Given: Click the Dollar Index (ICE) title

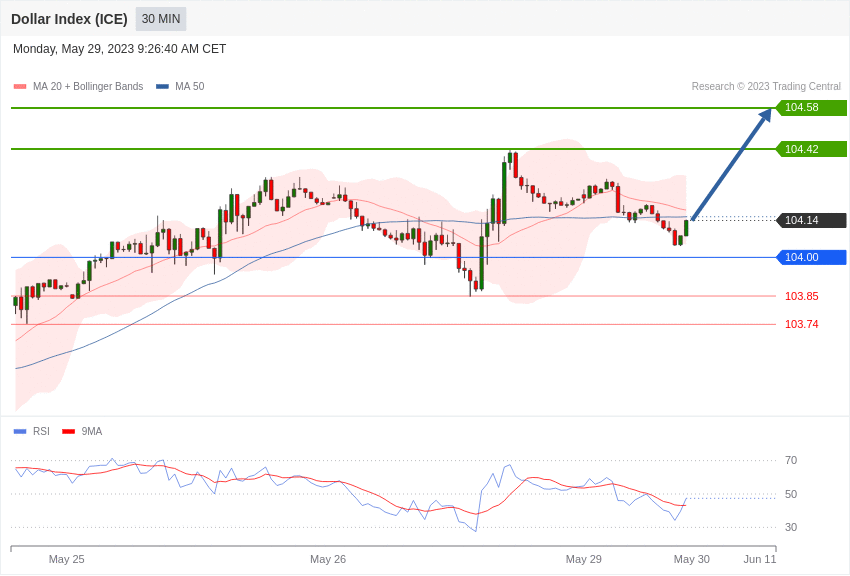Looking at the screenshot, I should 69,19.
